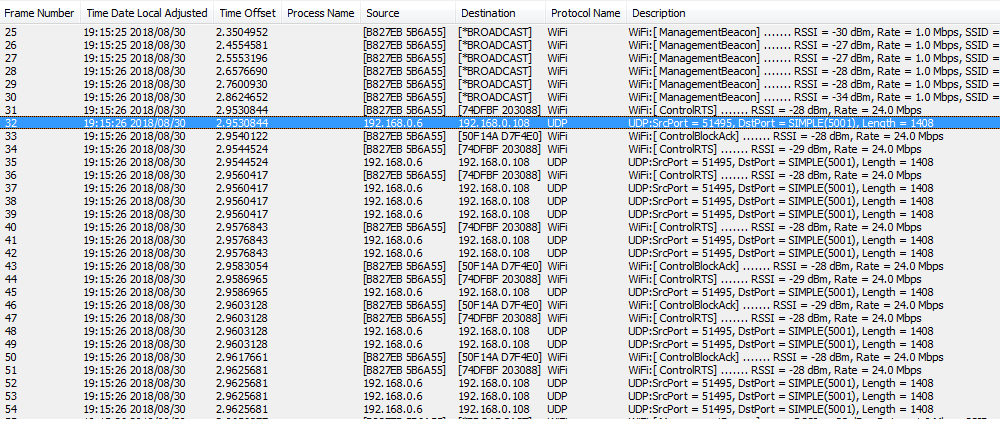Viewport: 1004px width, 425px height.
Task: Click the Process Name column header
Action: [320, 13]
